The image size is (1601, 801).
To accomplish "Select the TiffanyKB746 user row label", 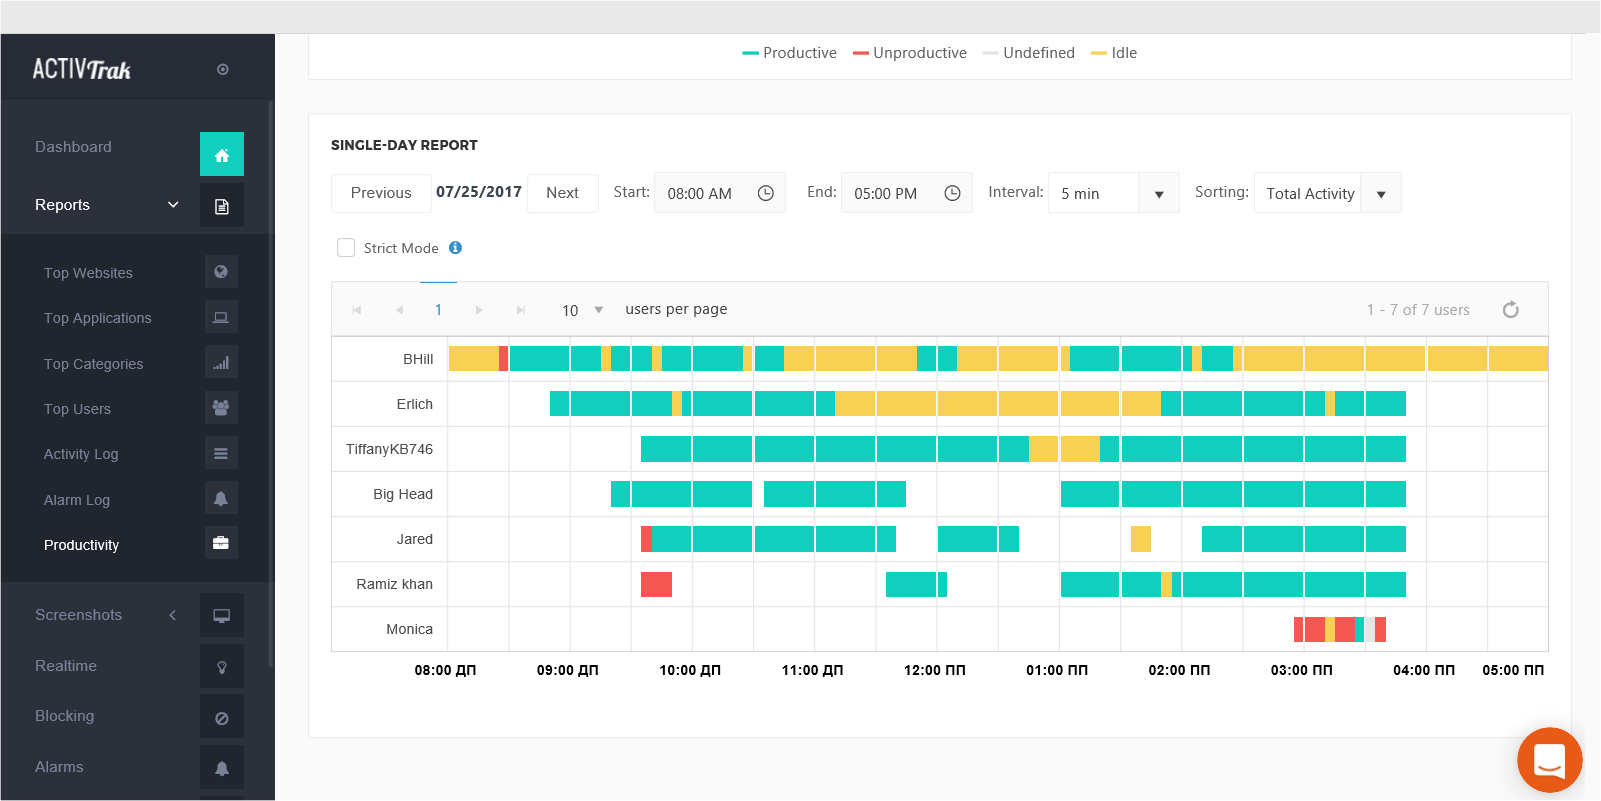I will coord(389,449).
